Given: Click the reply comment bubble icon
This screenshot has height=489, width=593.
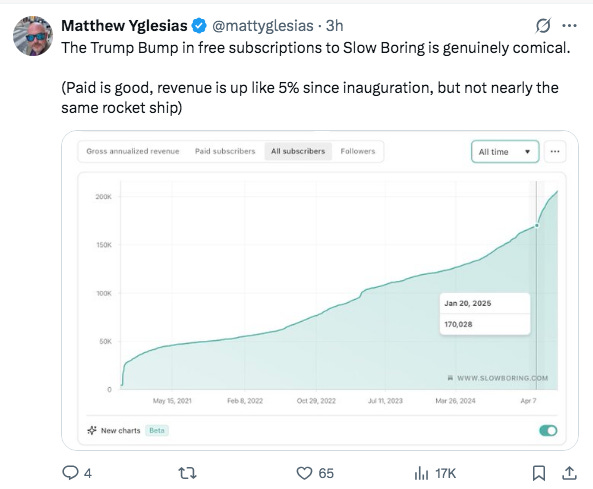Looking at the screenshot, I should (70, 473).
